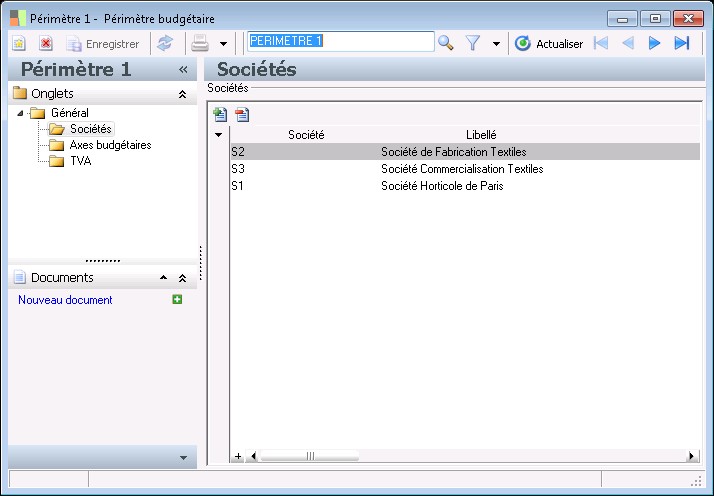Open the dropdown arrow at the bottom of the side panel
Screen dimensions: 714x496
184,458
